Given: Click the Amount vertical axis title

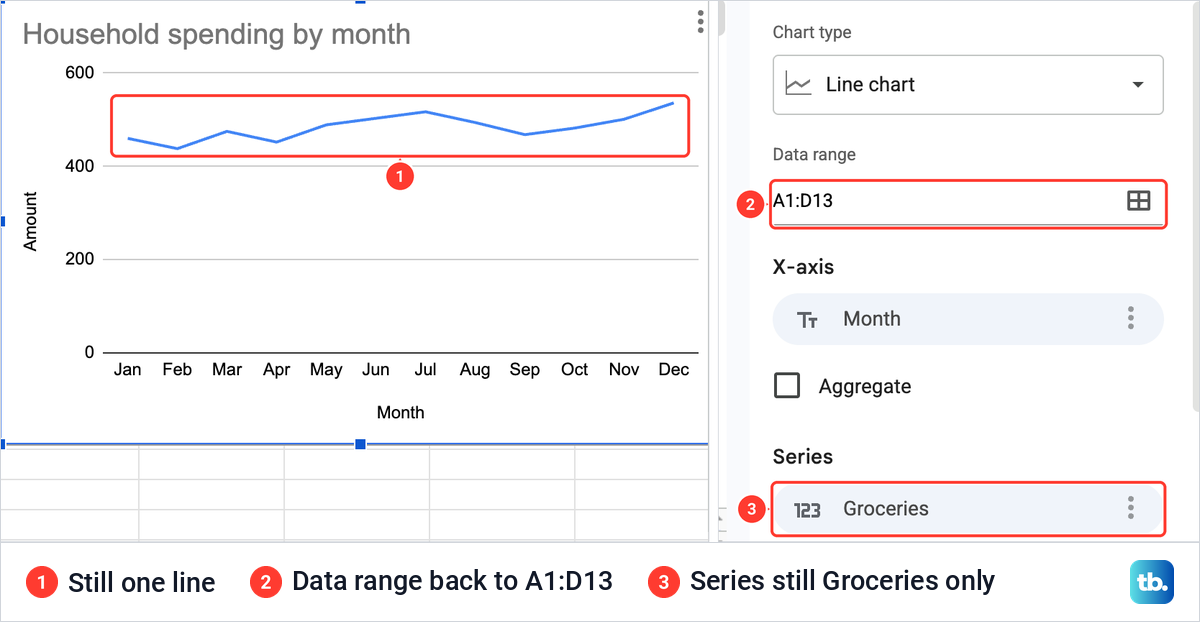Looking at the screenshot, I should click(x=30, y=221).
